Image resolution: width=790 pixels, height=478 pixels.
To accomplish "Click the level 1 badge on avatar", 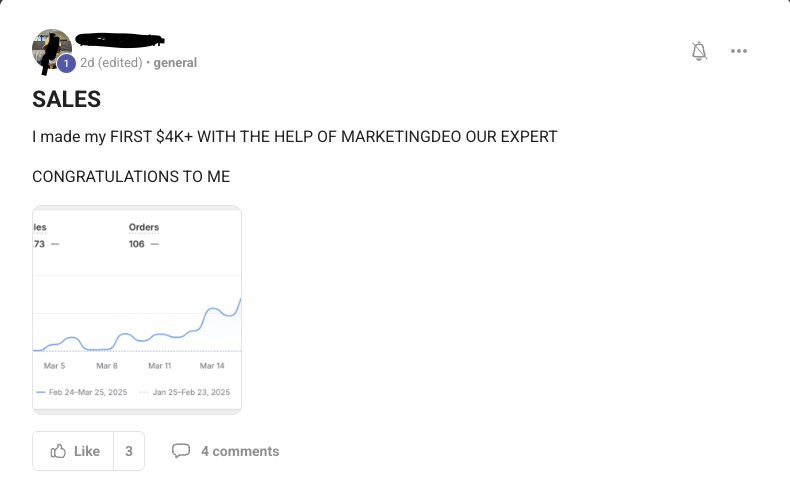I will 66,64.
